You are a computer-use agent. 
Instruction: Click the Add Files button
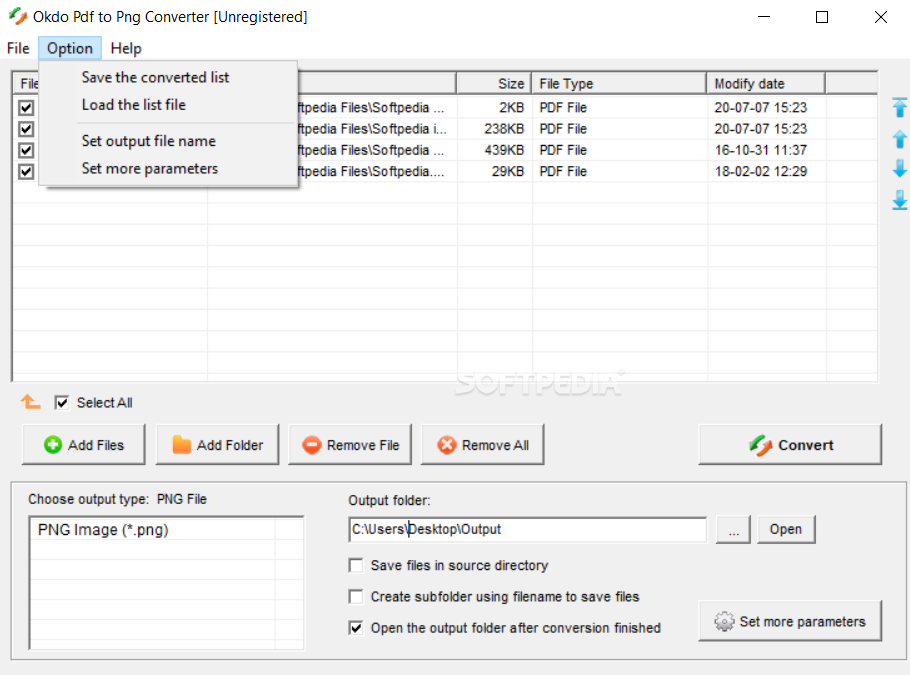[84, 445]
